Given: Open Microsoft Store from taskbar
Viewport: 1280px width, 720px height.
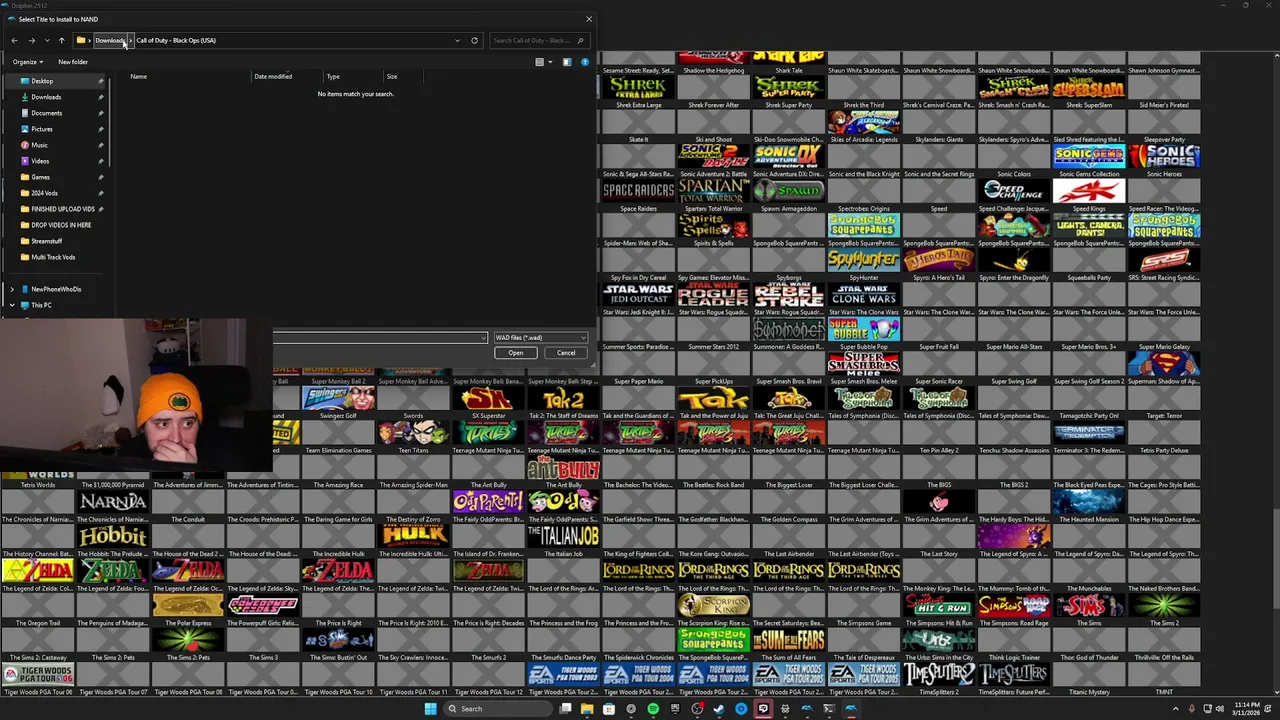Looking at the screenshot, I should click(x=609, y=709).
